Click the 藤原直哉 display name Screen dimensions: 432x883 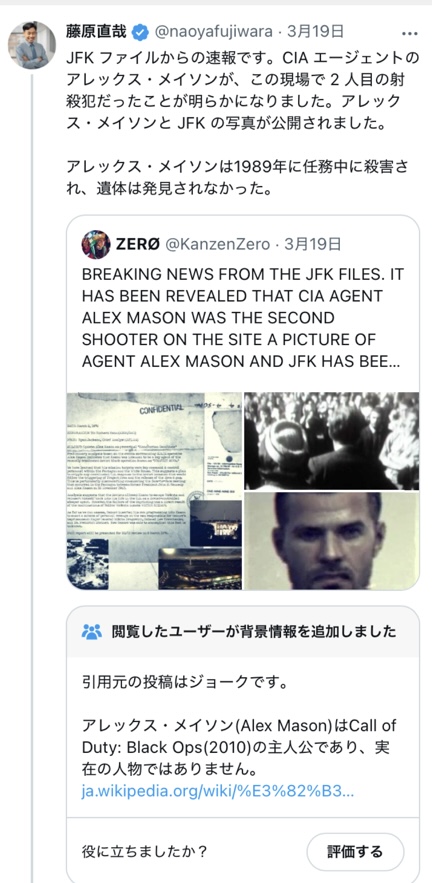click(98, 32)
